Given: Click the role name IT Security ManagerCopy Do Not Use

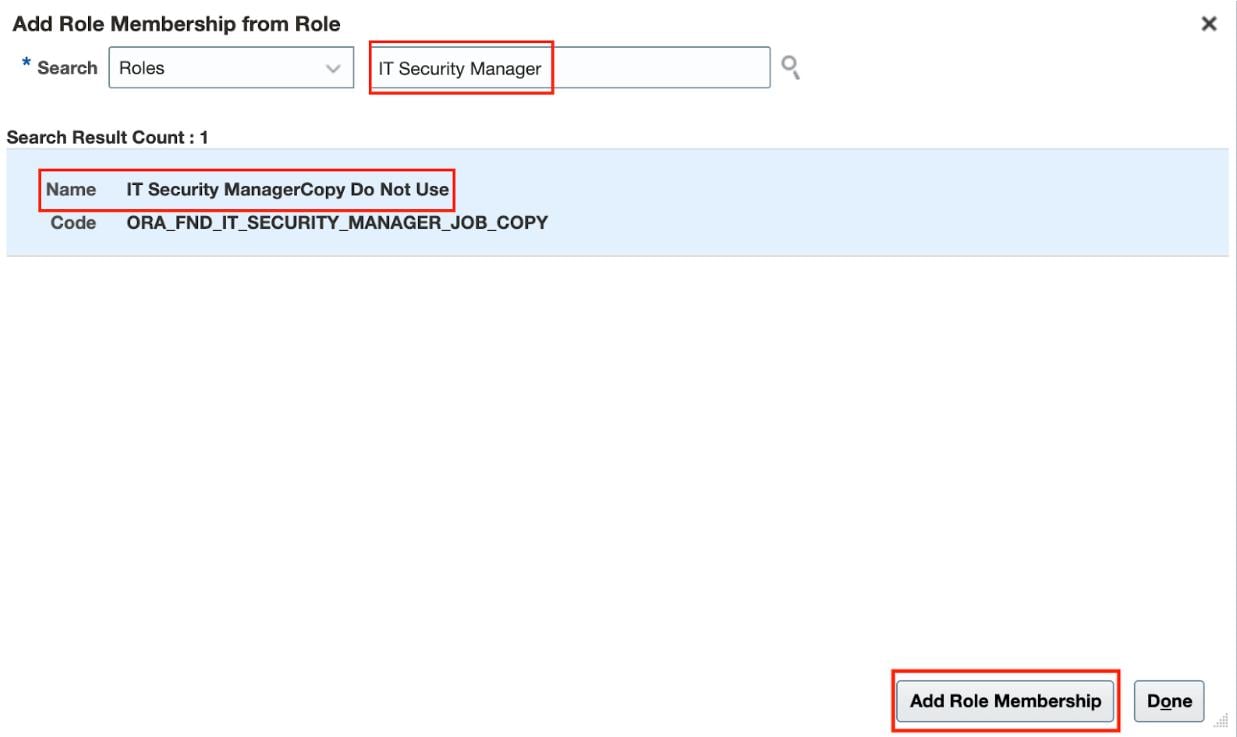Looking at the screenshot, I should click(287, 189).
